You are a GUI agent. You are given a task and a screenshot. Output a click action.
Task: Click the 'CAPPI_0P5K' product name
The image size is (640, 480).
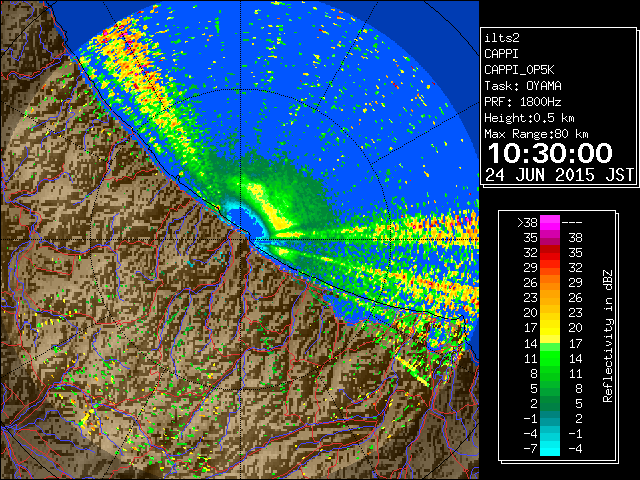coord(519,70)
